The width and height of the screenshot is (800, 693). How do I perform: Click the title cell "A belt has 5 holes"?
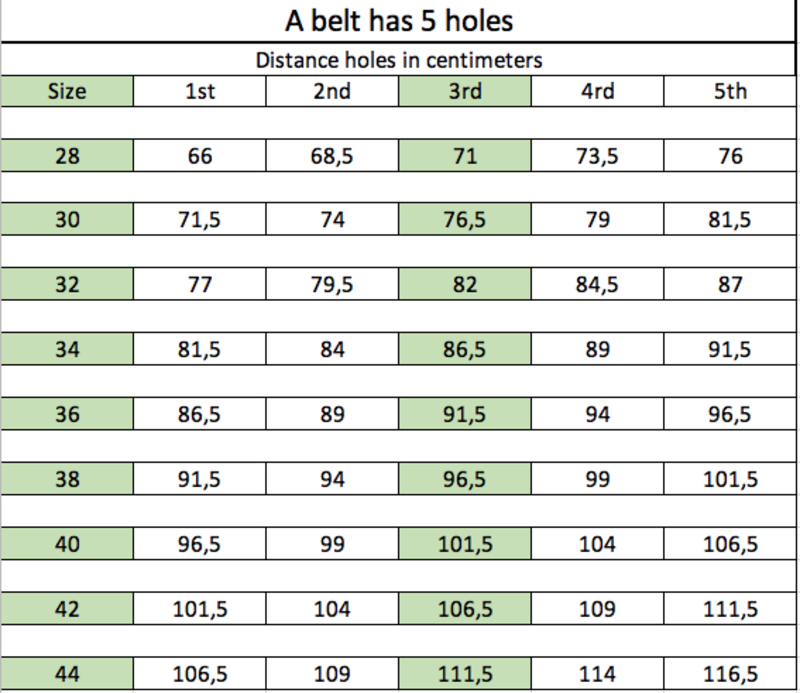pos(399,20)
